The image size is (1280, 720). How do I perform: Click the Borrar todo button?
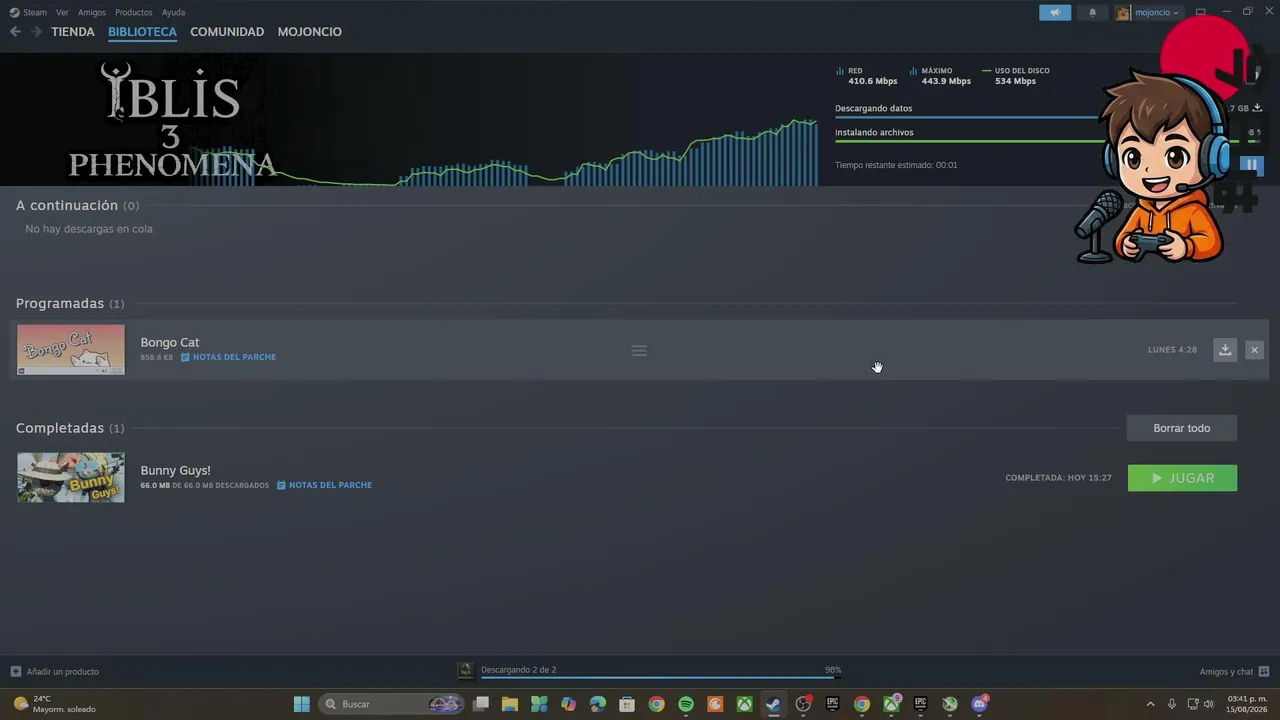coord(1182,428)
